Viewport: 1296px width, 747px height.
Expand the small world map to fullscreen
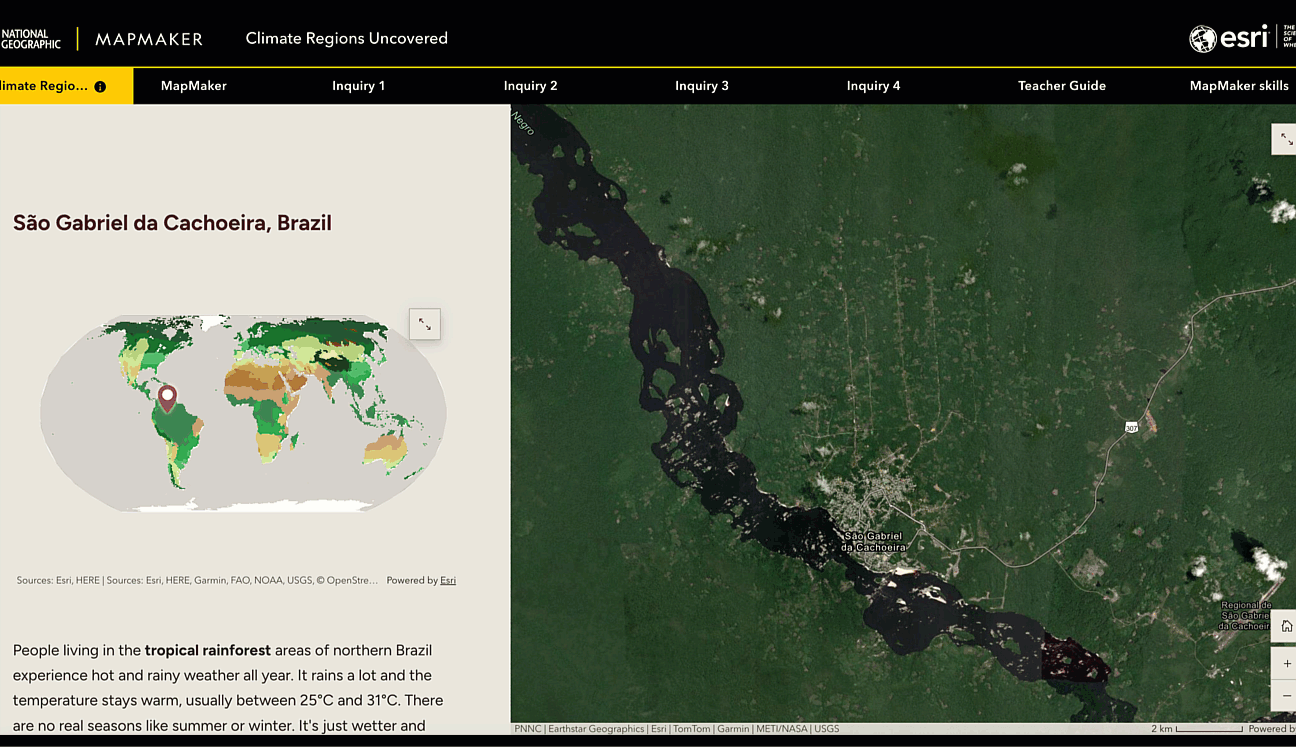coord(425,324)
